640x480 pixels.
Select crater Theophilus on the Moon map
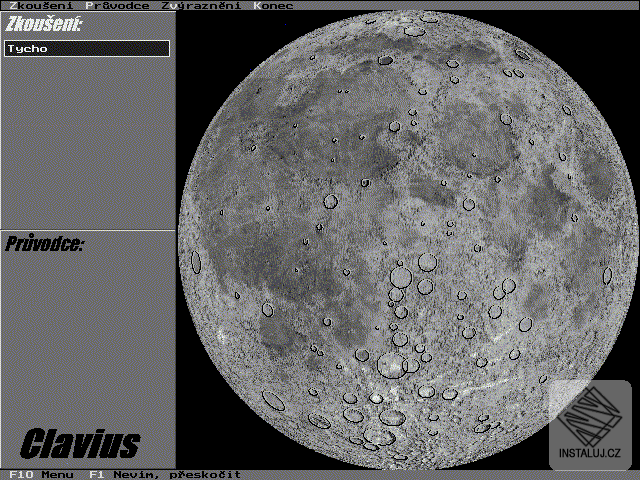coord(509,286)
